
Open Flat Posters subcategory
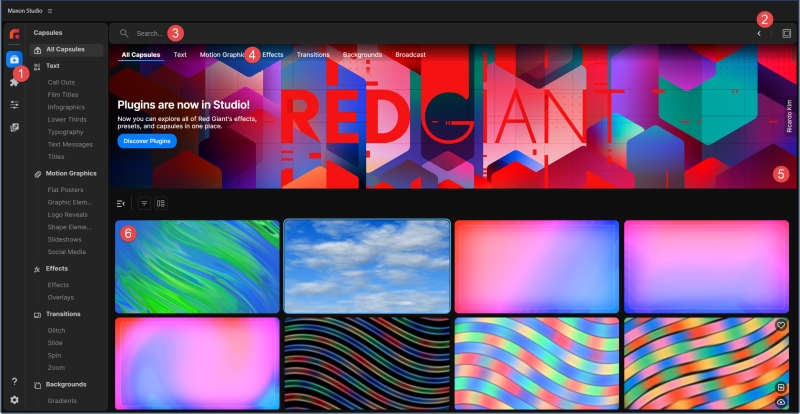[x=65, y=190]
